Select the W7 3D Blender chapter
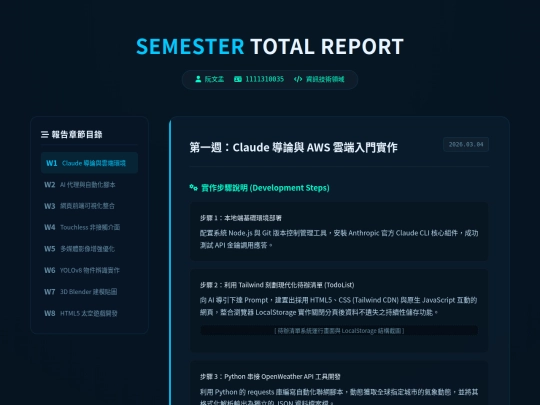540x405 pixels. pos(89,292)
